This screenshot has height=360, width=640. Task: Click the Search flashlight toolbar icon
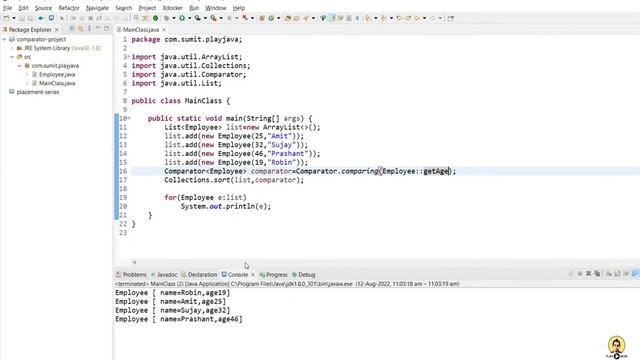click(306, 18)
